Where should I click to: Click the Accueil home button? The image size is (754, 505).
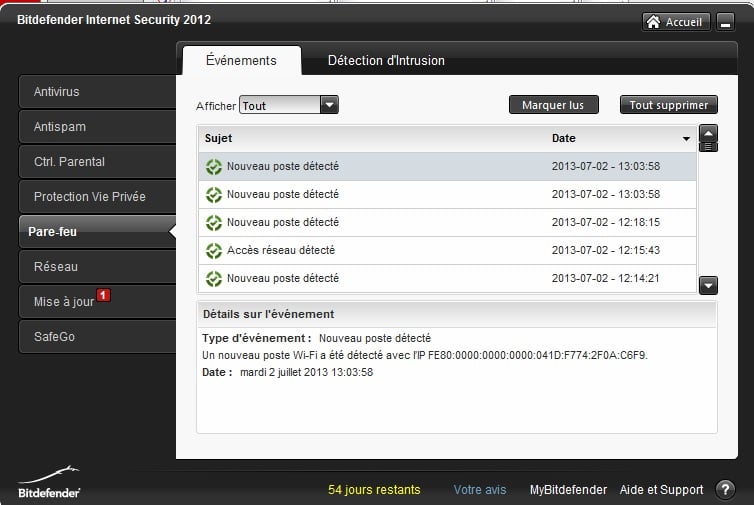coord(676,22)
